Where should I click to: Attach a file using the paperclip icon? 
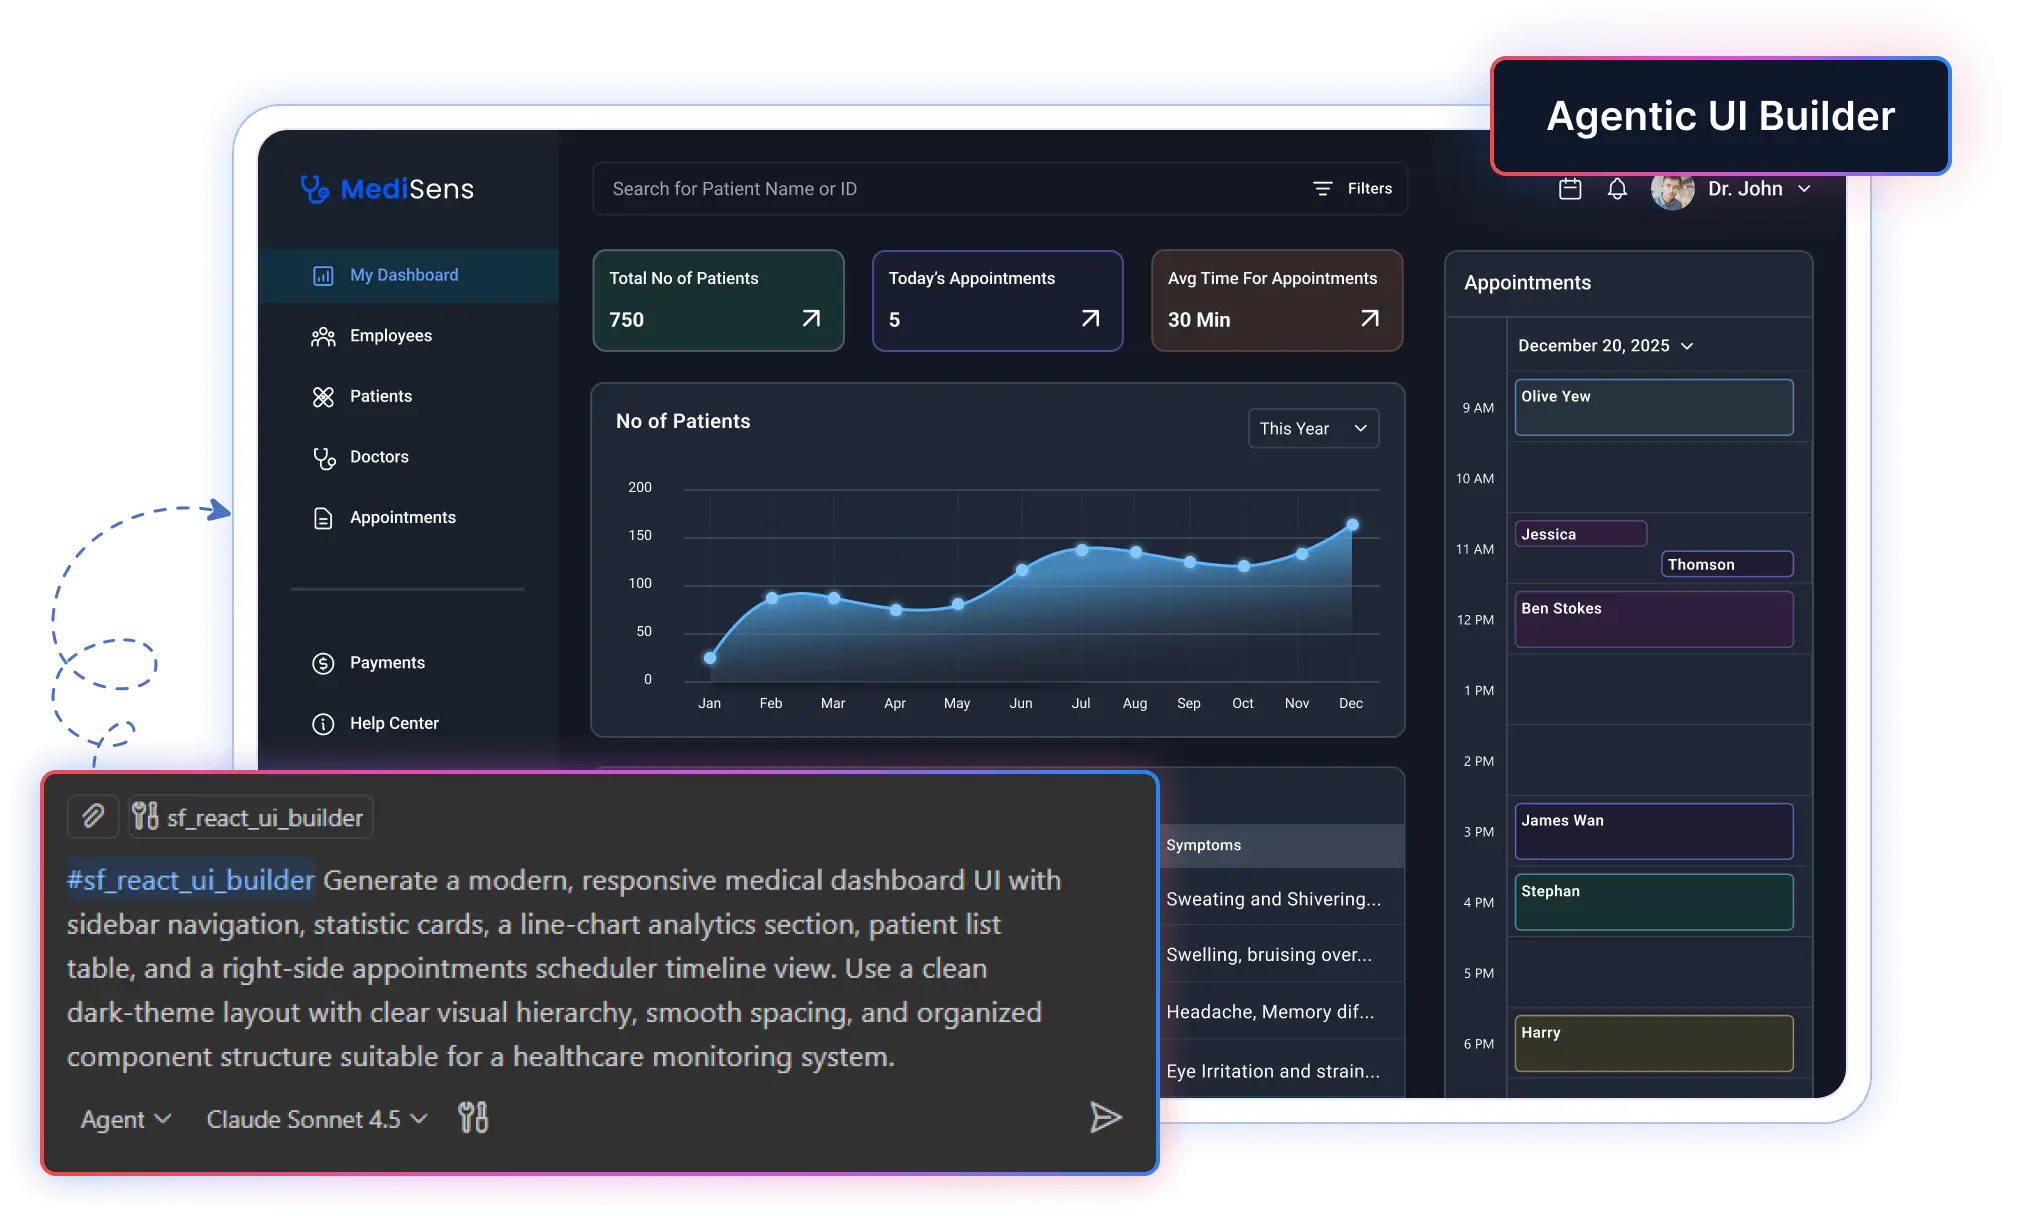(93, 817)
